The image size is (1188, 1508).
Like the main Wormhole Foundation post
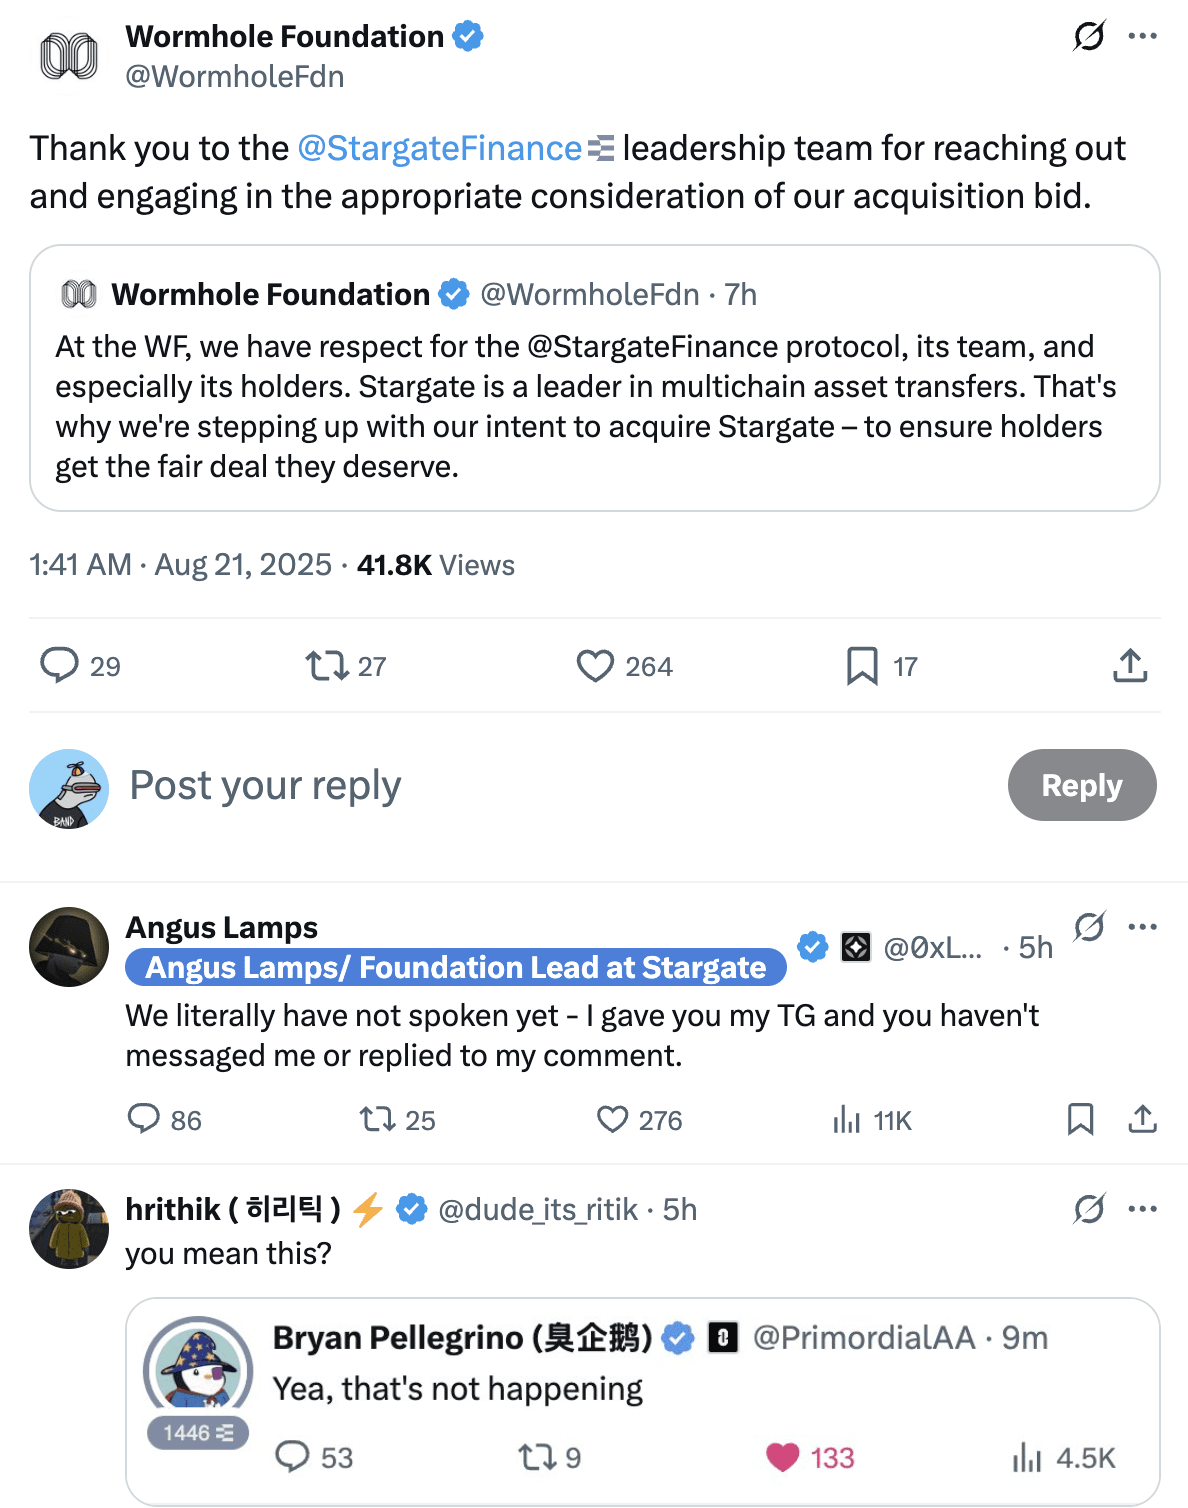pos(595,666)
